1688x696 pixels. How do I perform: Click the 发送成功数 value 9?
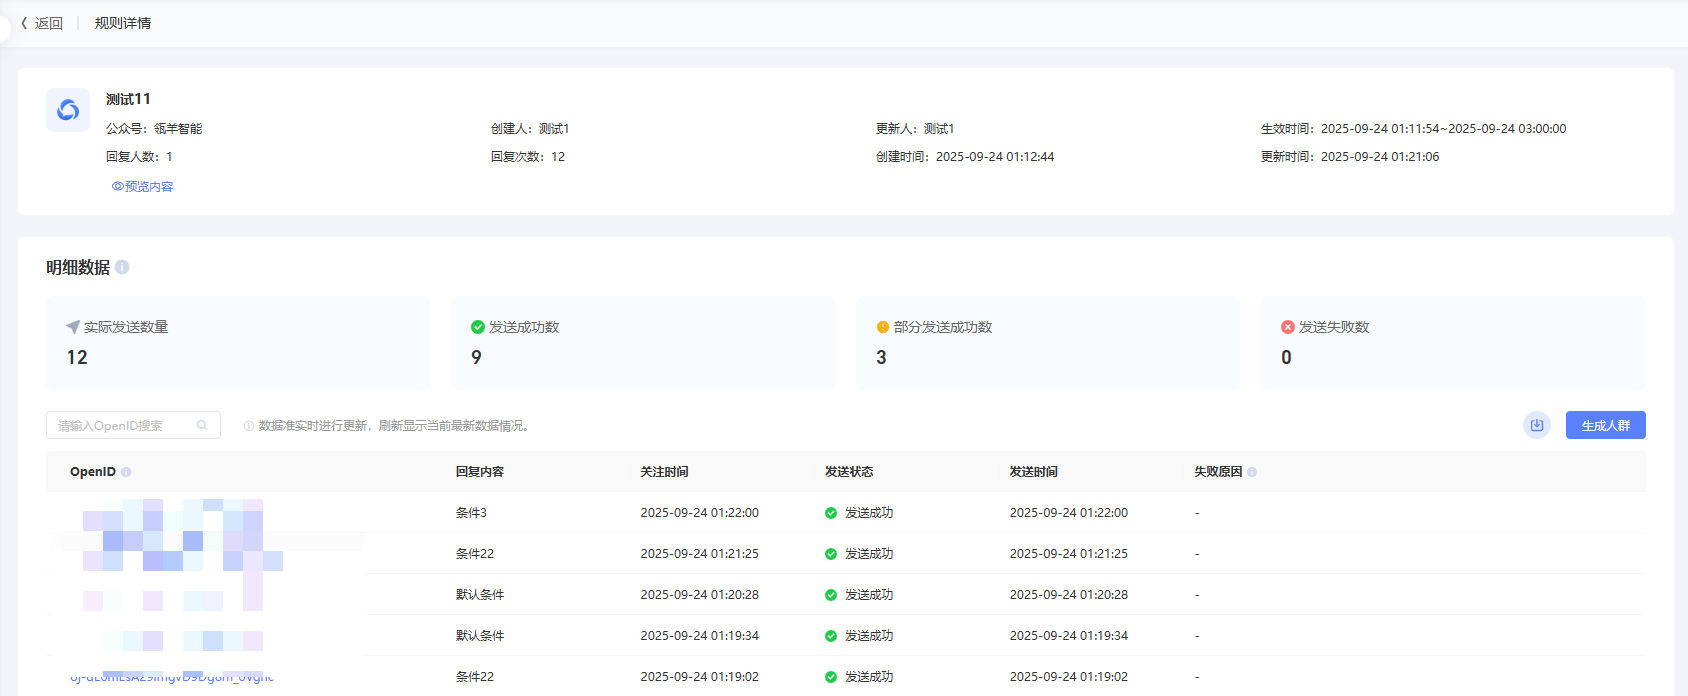point(476,358)
